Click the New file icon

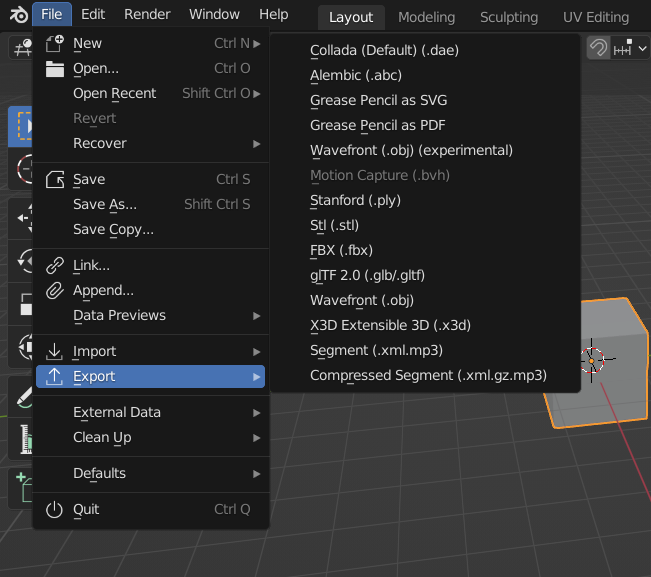pos(54,44)
